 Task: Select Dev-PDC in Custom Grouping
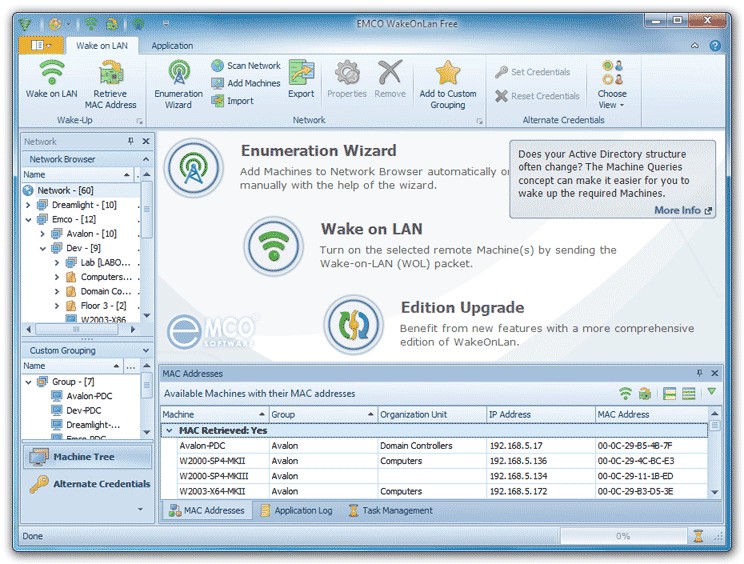[x=83, y=410]
